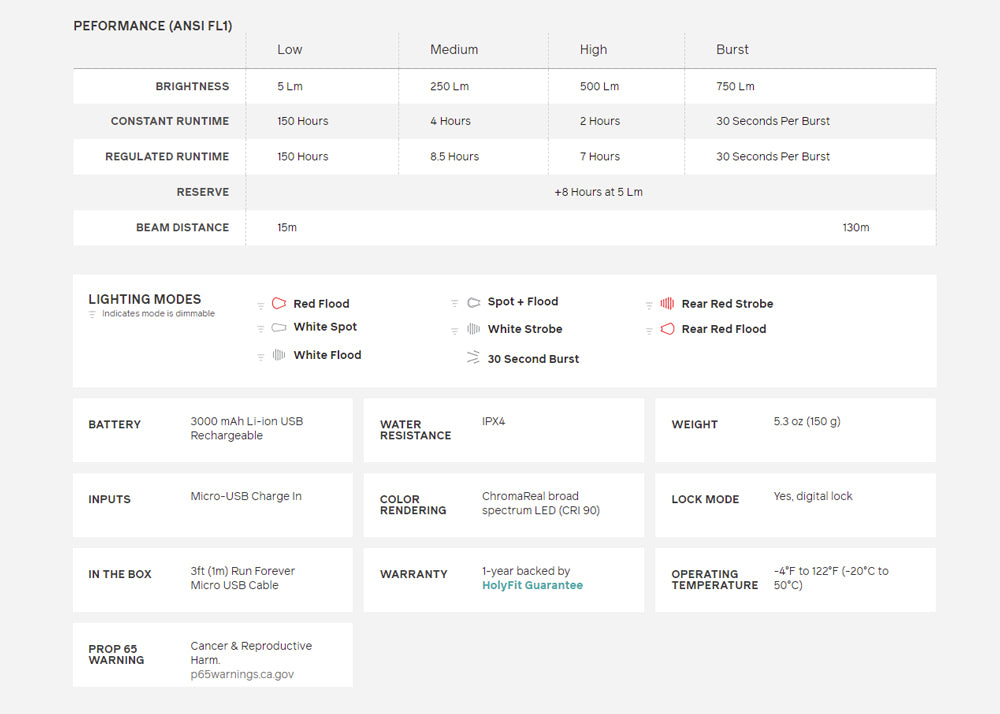
Task: Open the p65warnings.ca.gov link
Action: (x=242, y=675)
